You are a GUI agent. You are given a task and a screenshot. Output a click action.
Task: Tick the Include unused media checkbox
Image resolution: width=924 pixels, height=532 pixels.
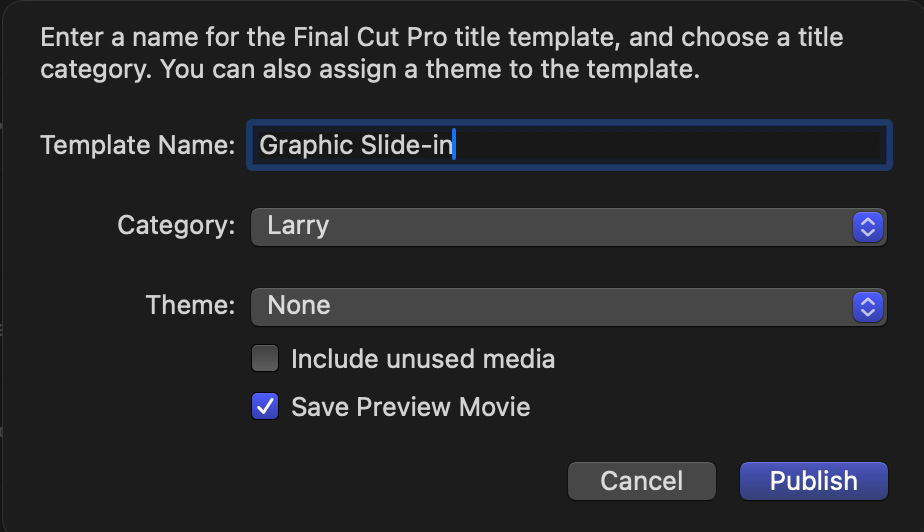[265, 358]
